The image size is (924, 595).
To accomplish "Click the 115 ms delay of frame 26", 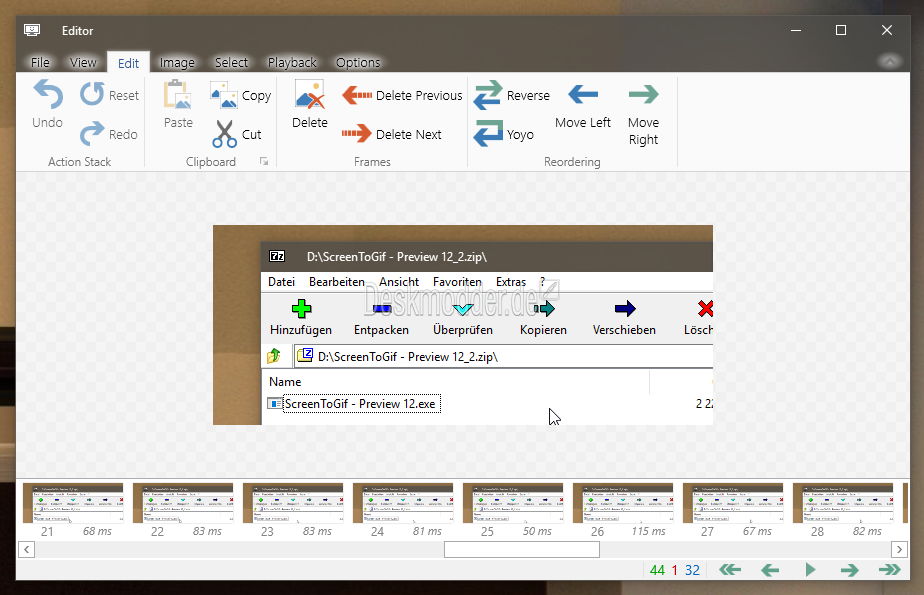I will 648,531.
